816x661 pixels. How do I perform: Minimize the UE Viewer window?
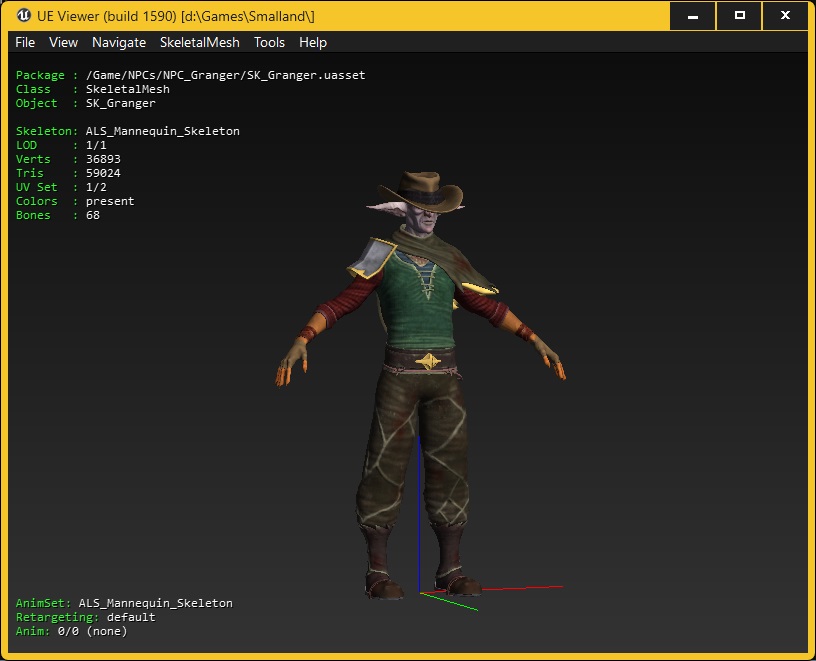pyautogui.click(x=693, y=16)
